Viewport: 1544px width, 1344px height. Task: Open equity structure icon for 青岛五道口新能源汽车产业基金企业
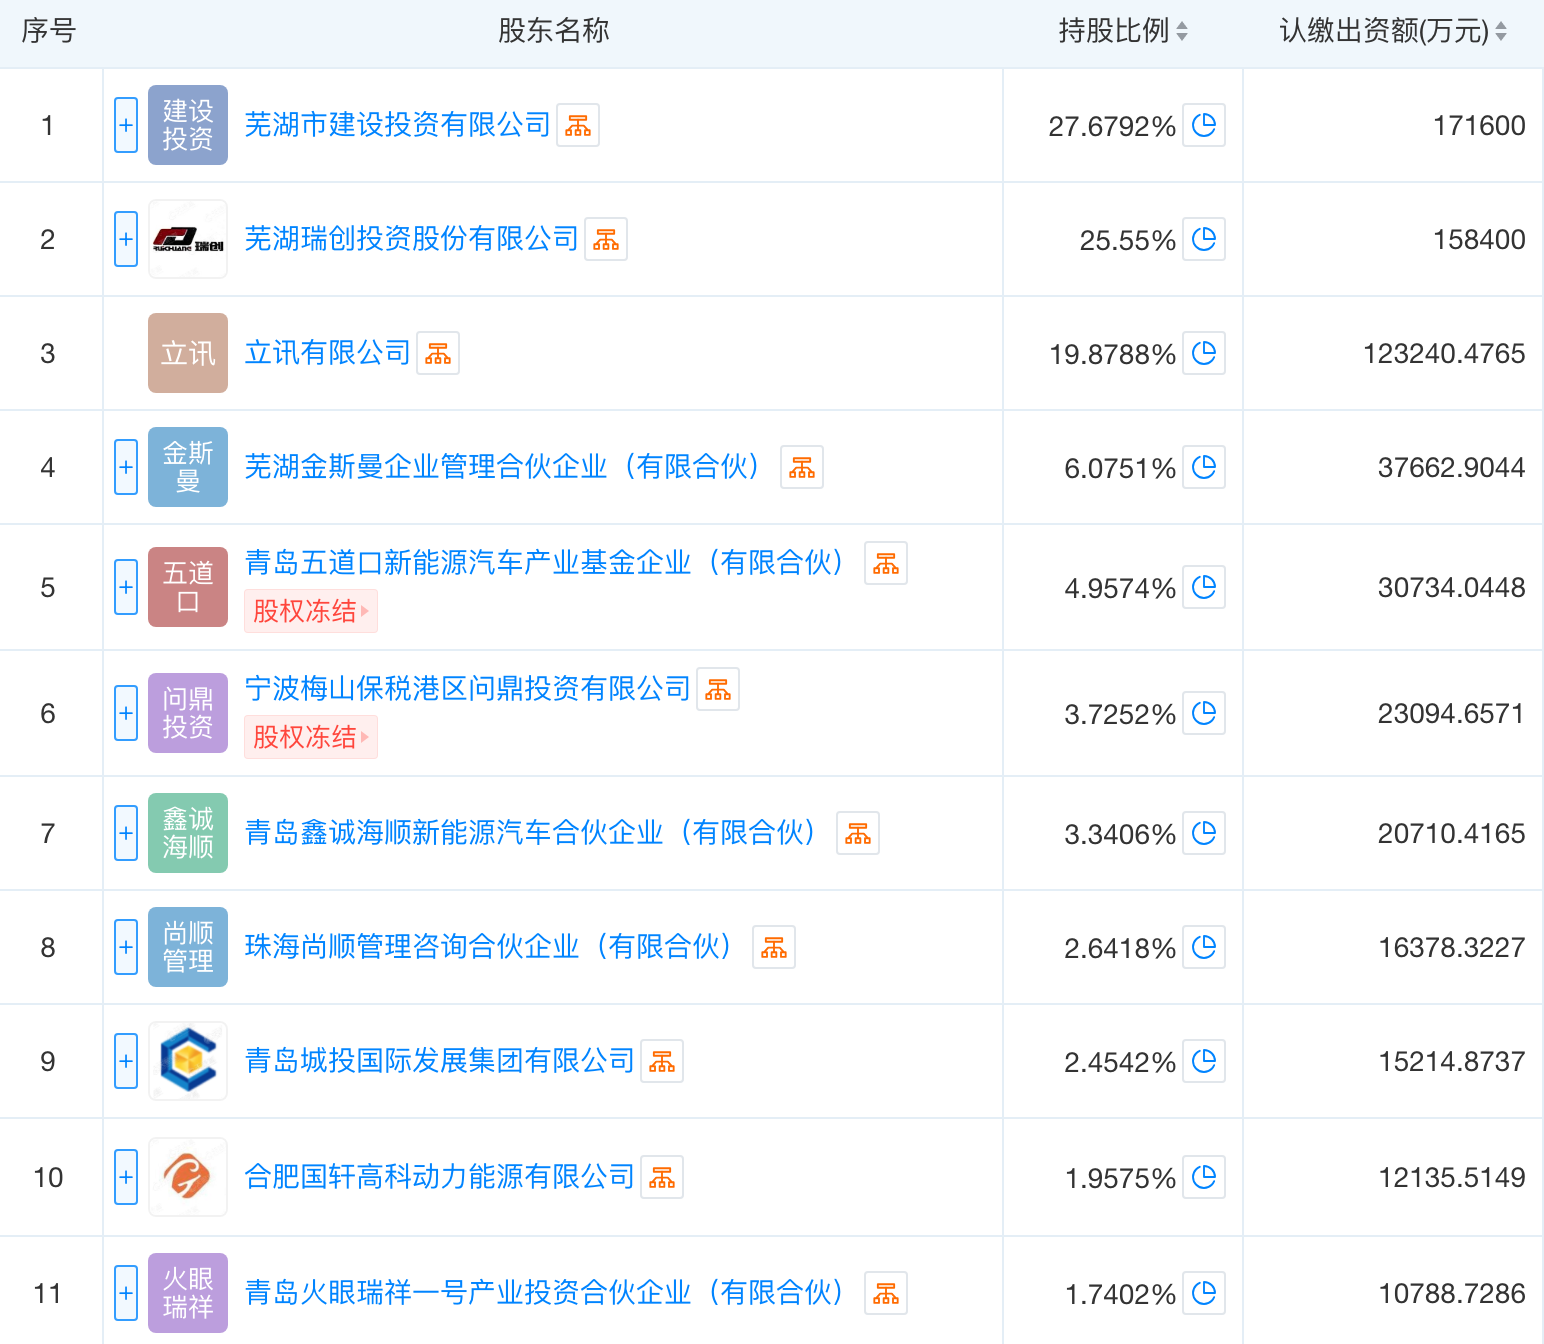886,563
